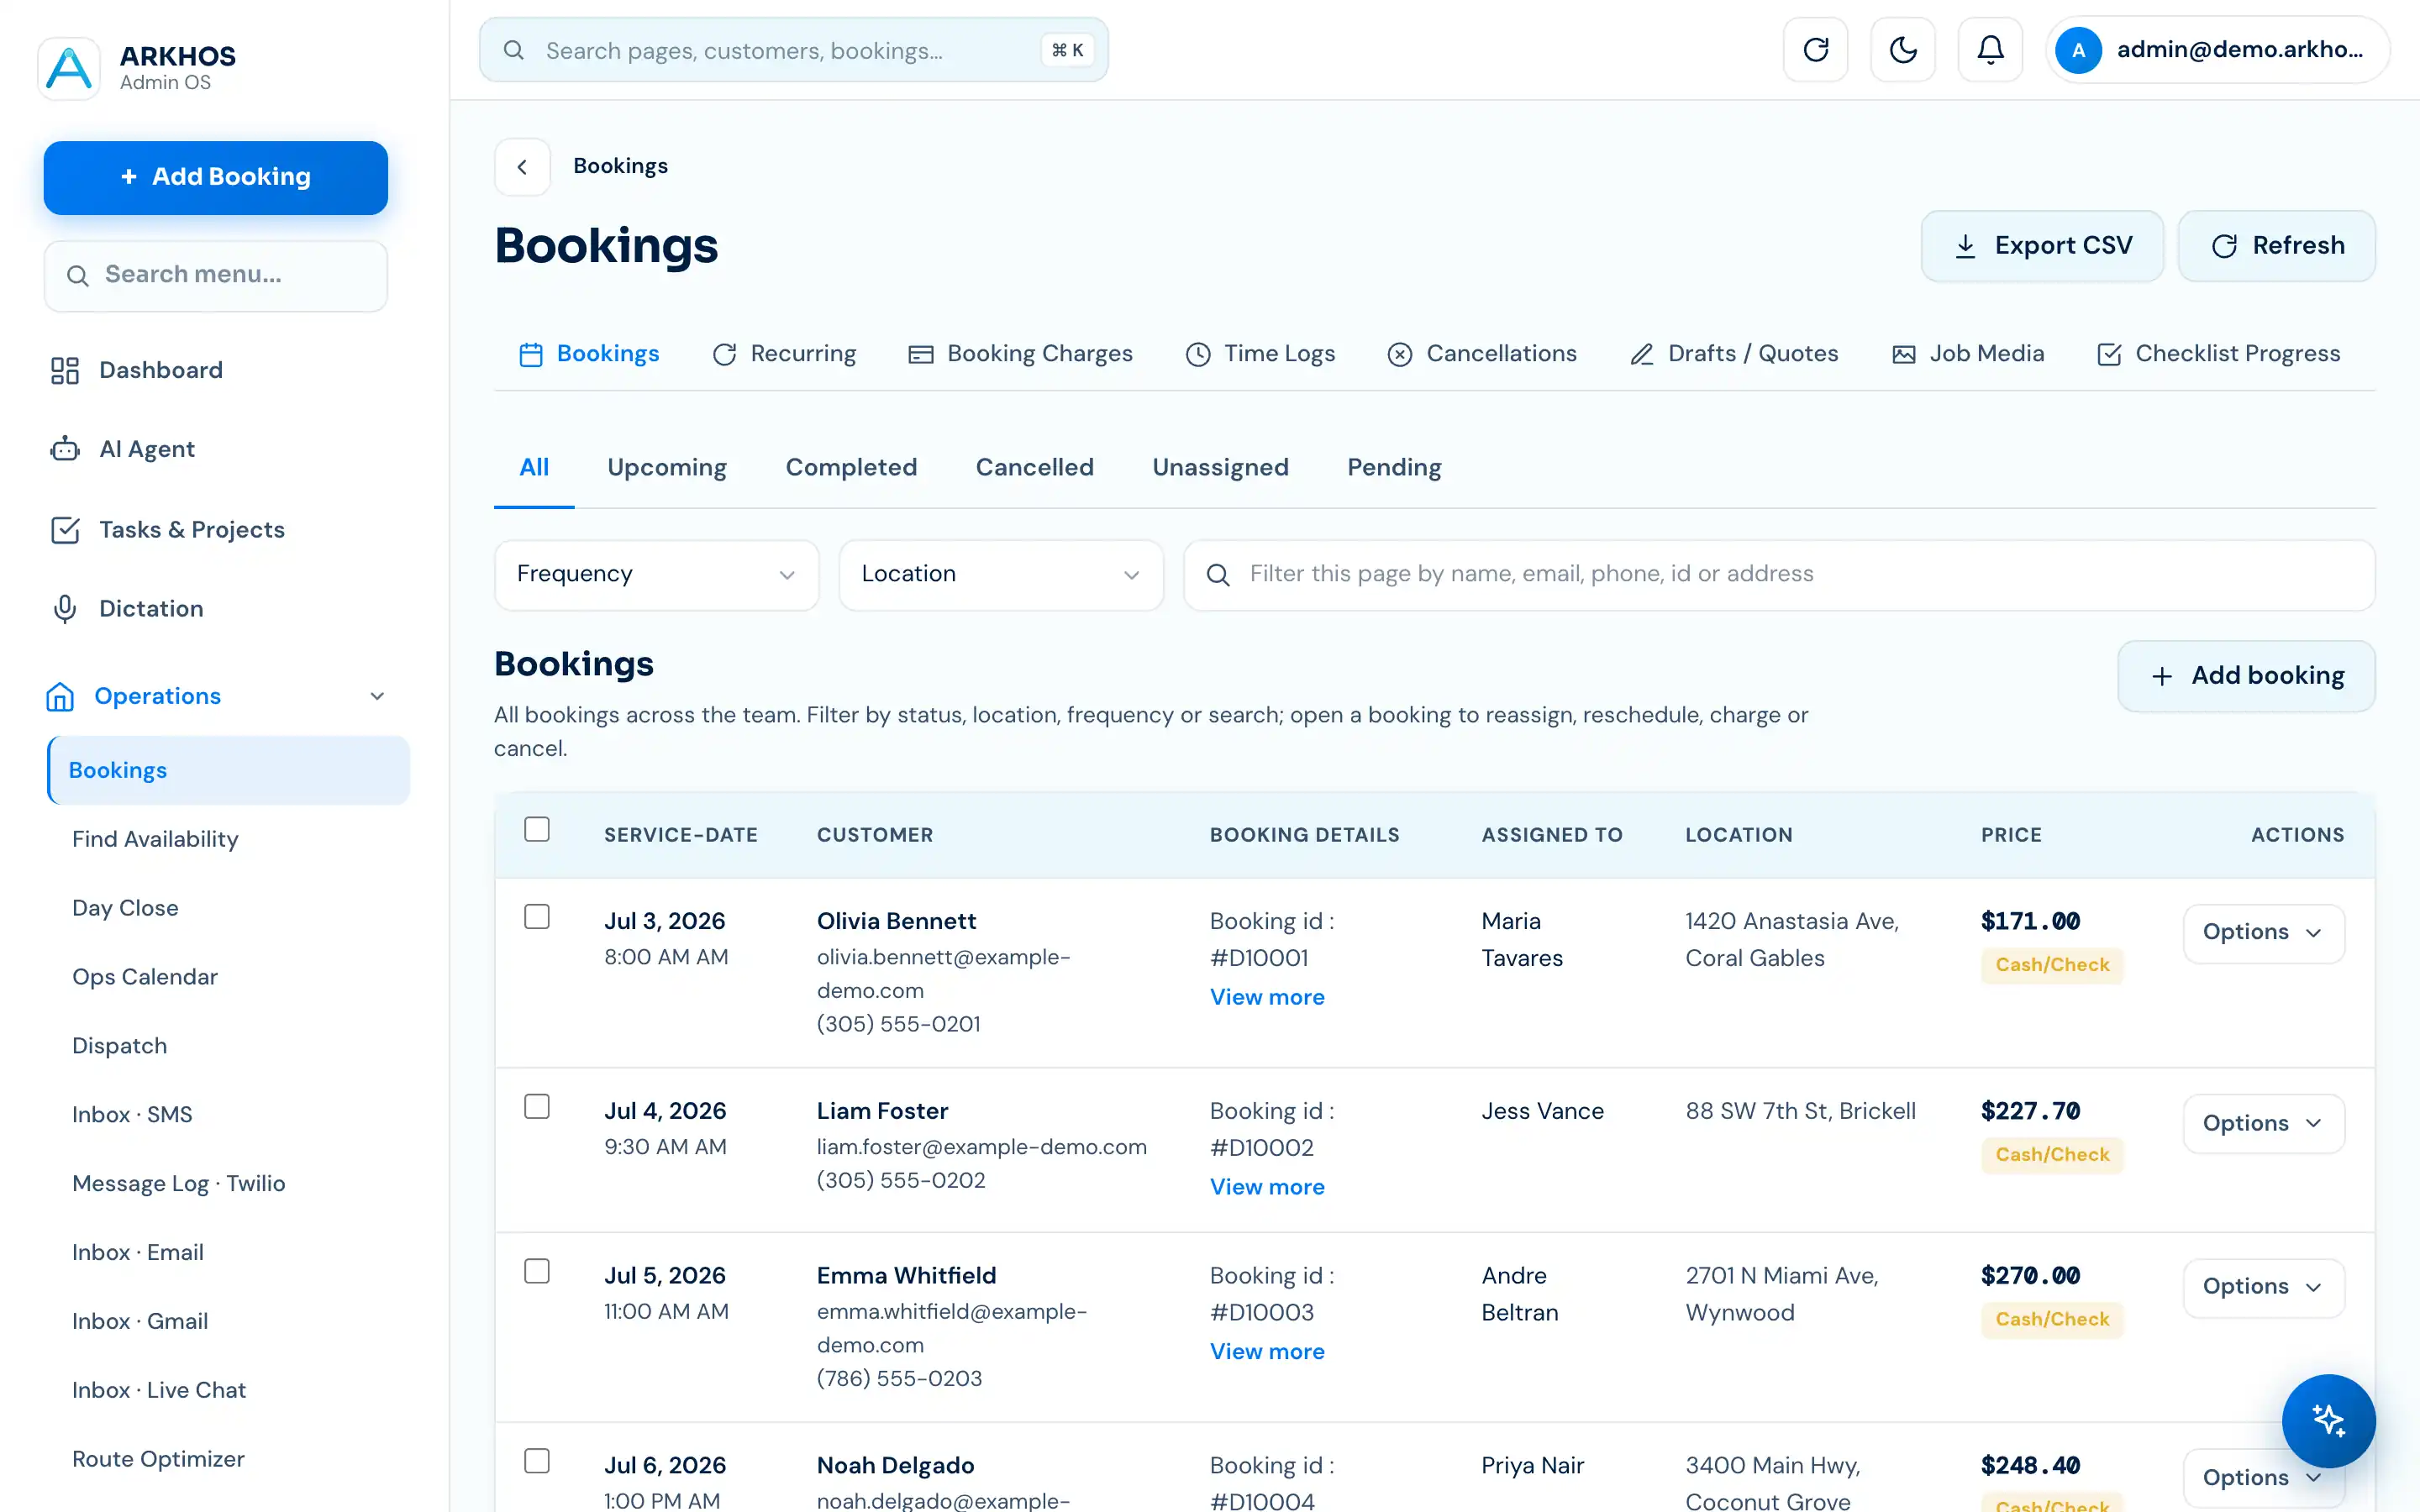Click the AI Agent robot icon
Viewport: 2420px width, 1512px height.
click(65, 450)
